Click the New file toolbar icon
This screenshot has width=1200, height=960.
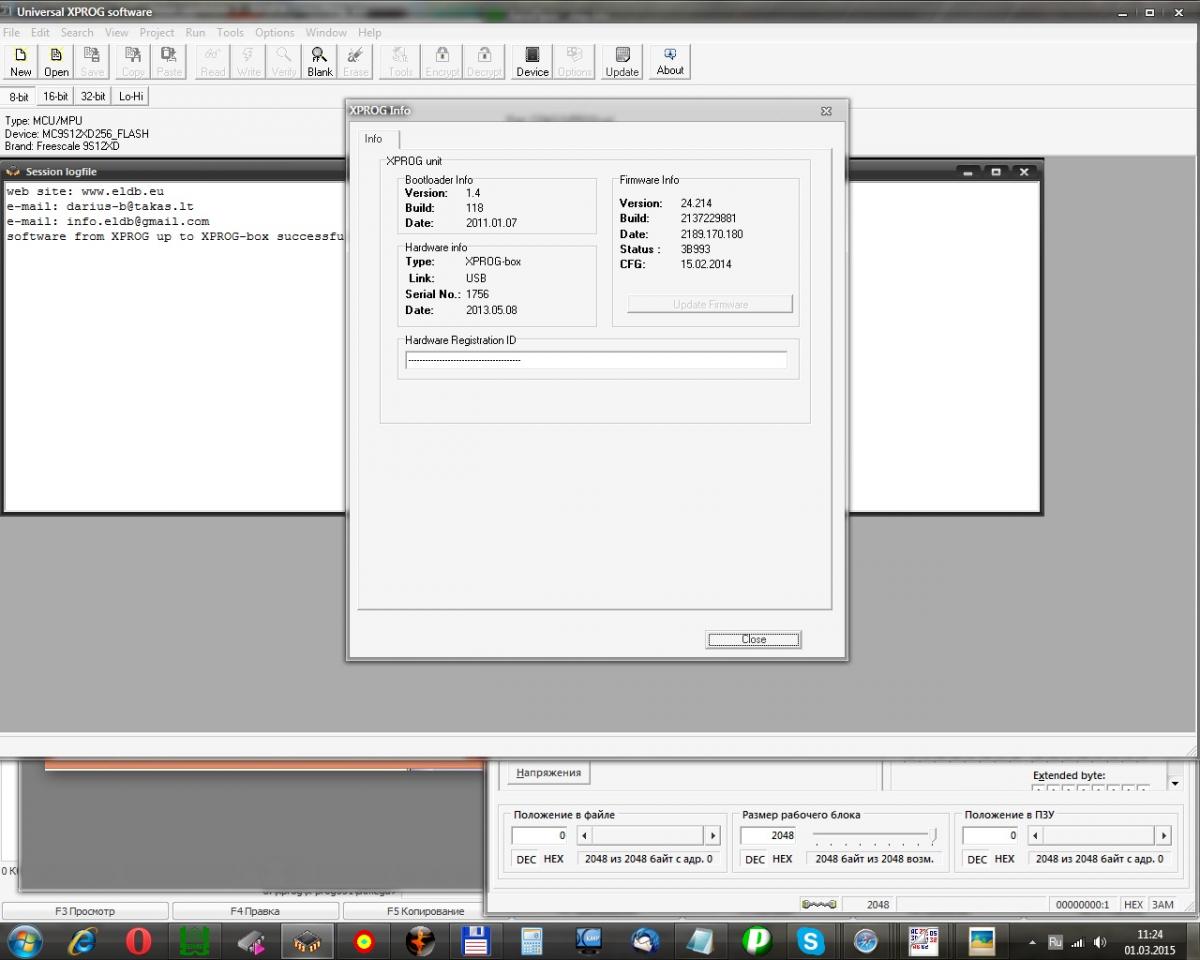(x=20, y=62)
